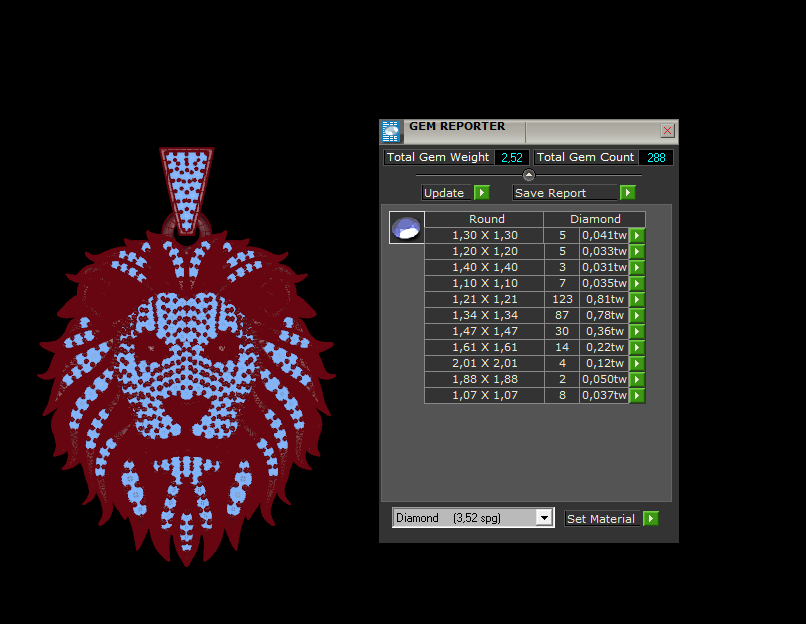Click the round gem thumbnail icon
This screenshot has height=624, width=806.
pos(407,228)
